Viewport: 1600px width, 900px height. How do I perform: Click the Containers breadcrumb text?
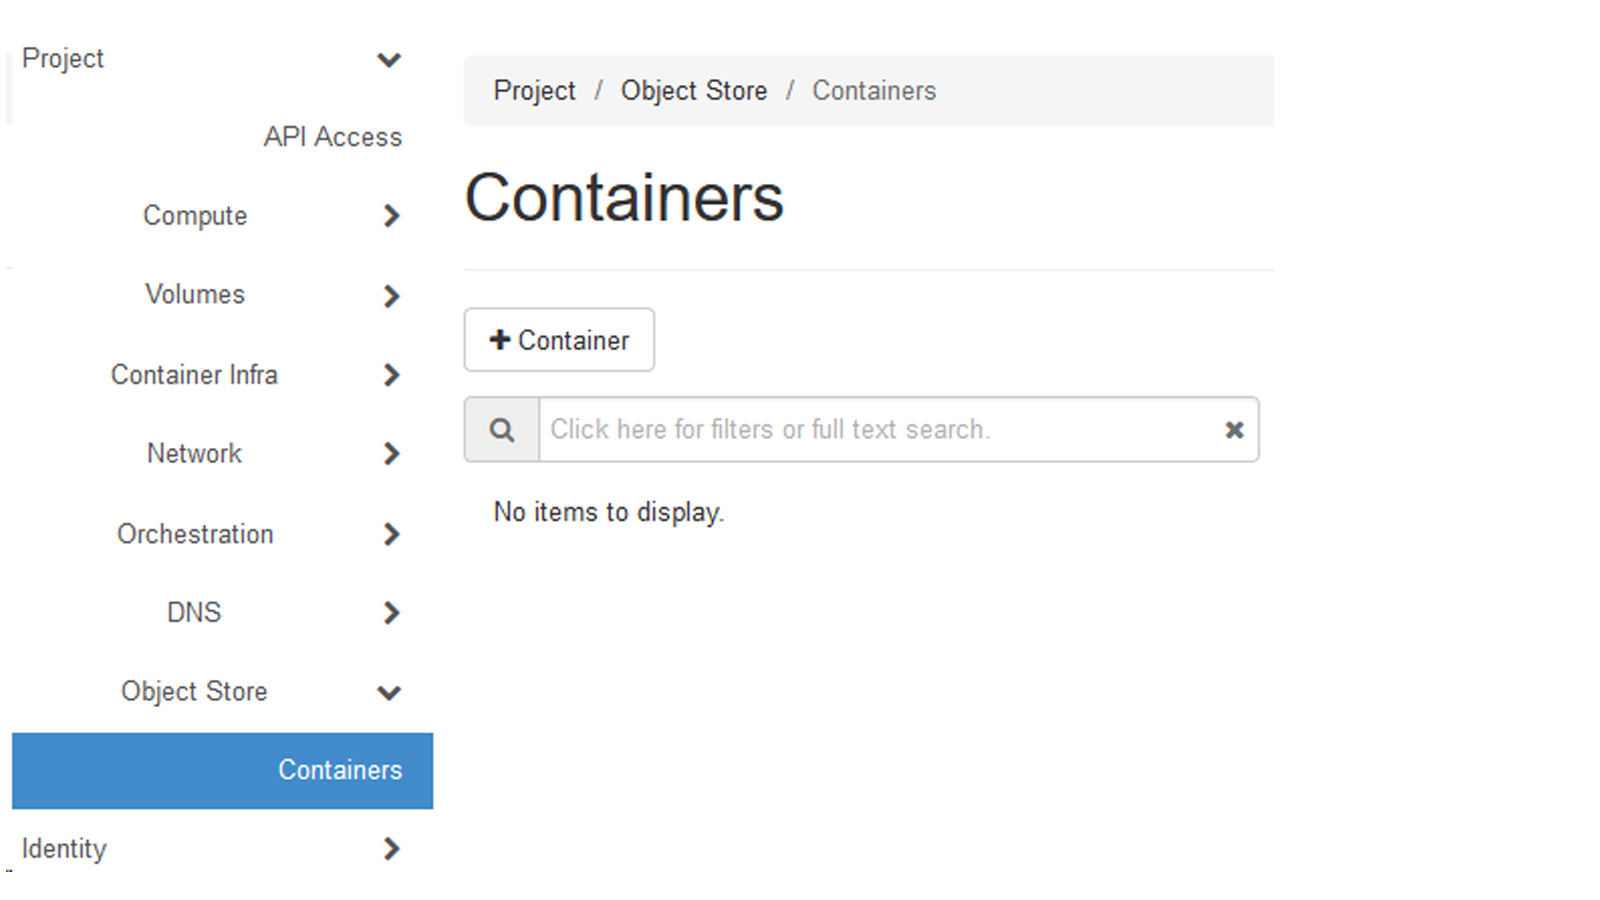(874, 91)
